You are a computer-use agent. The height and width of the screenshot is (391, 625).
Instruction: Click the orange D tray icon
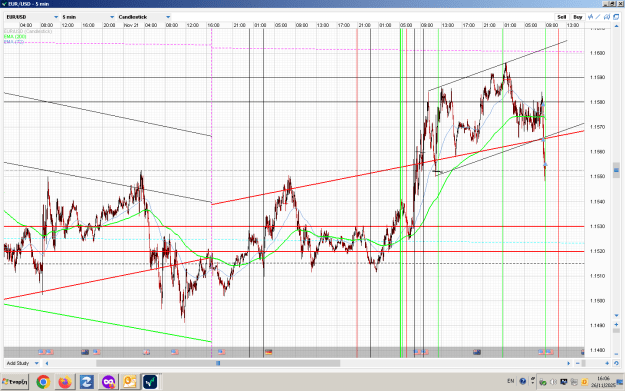(x=585, y=382)
